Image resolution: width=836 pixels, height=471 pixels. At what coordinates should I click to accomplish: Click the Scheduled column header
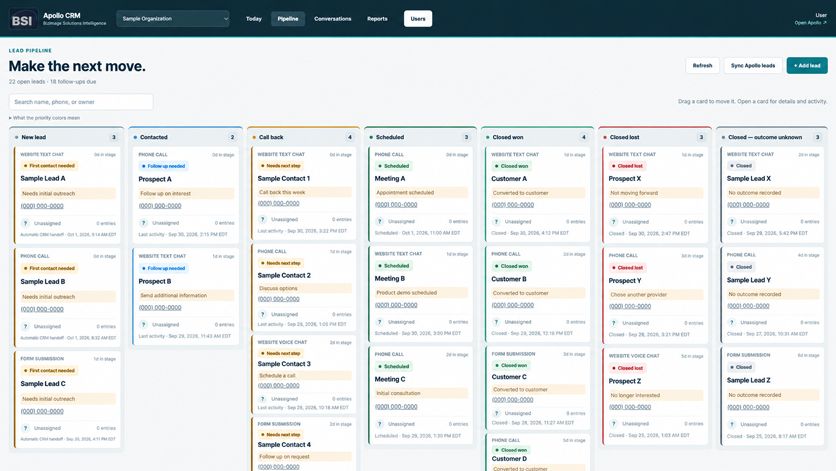point(420,137)
